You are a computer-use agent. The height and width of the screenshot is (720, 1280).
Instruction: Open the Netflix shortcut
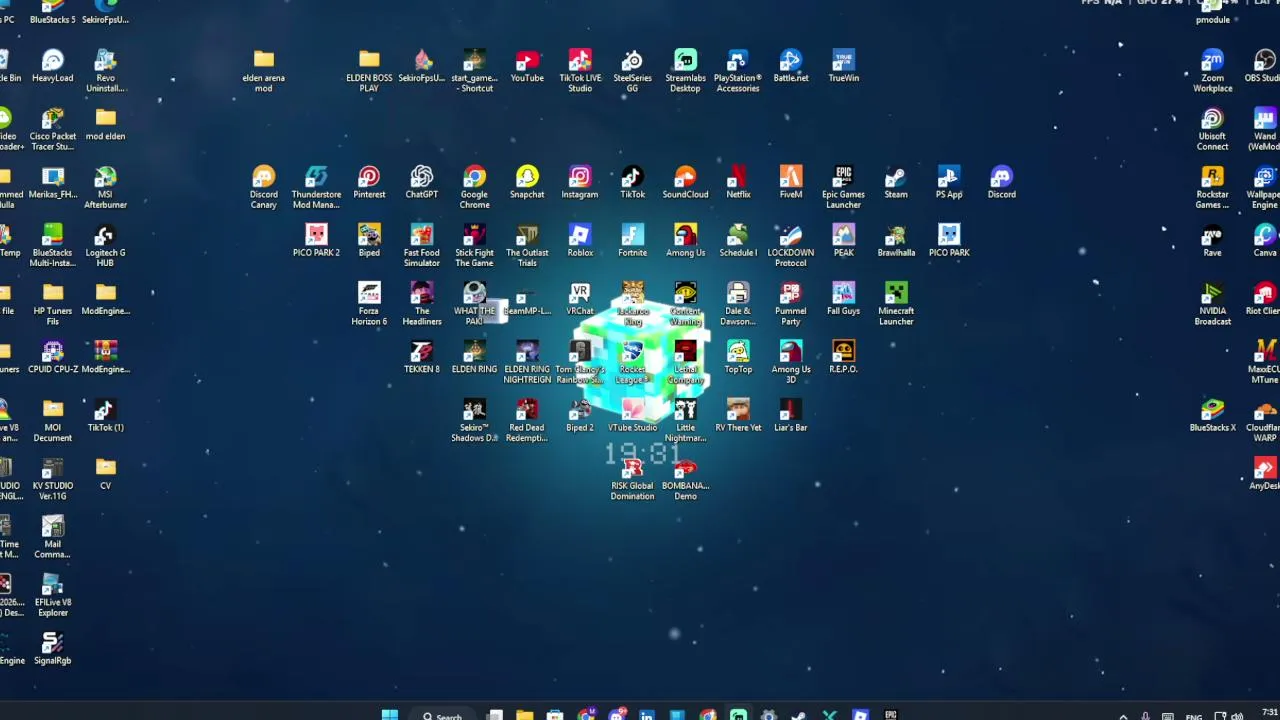738,183
